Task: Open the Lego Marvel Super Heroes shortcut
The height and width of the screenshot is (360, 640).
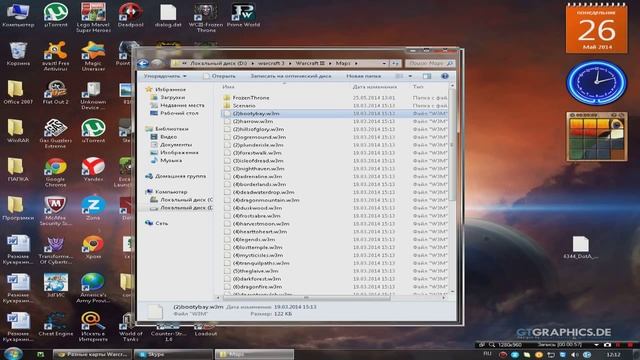Action: click(93, 17)
